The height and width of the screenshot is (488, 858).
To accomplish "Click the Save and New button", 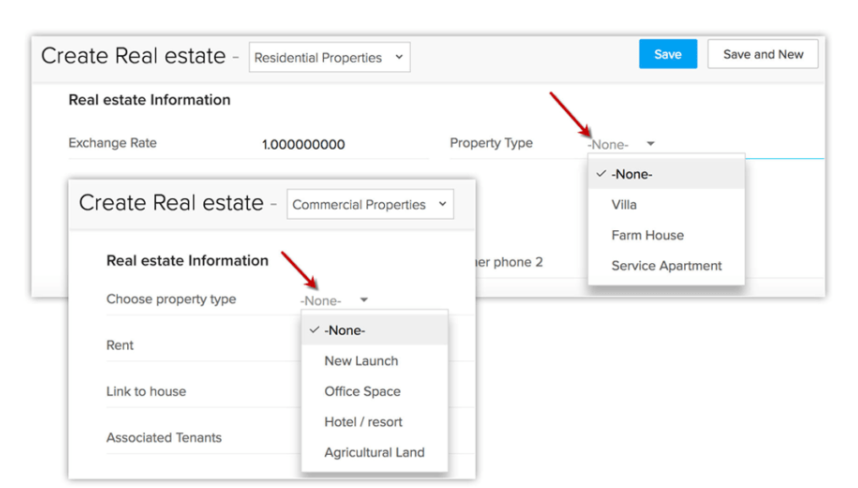I will (x=763, y=54).
